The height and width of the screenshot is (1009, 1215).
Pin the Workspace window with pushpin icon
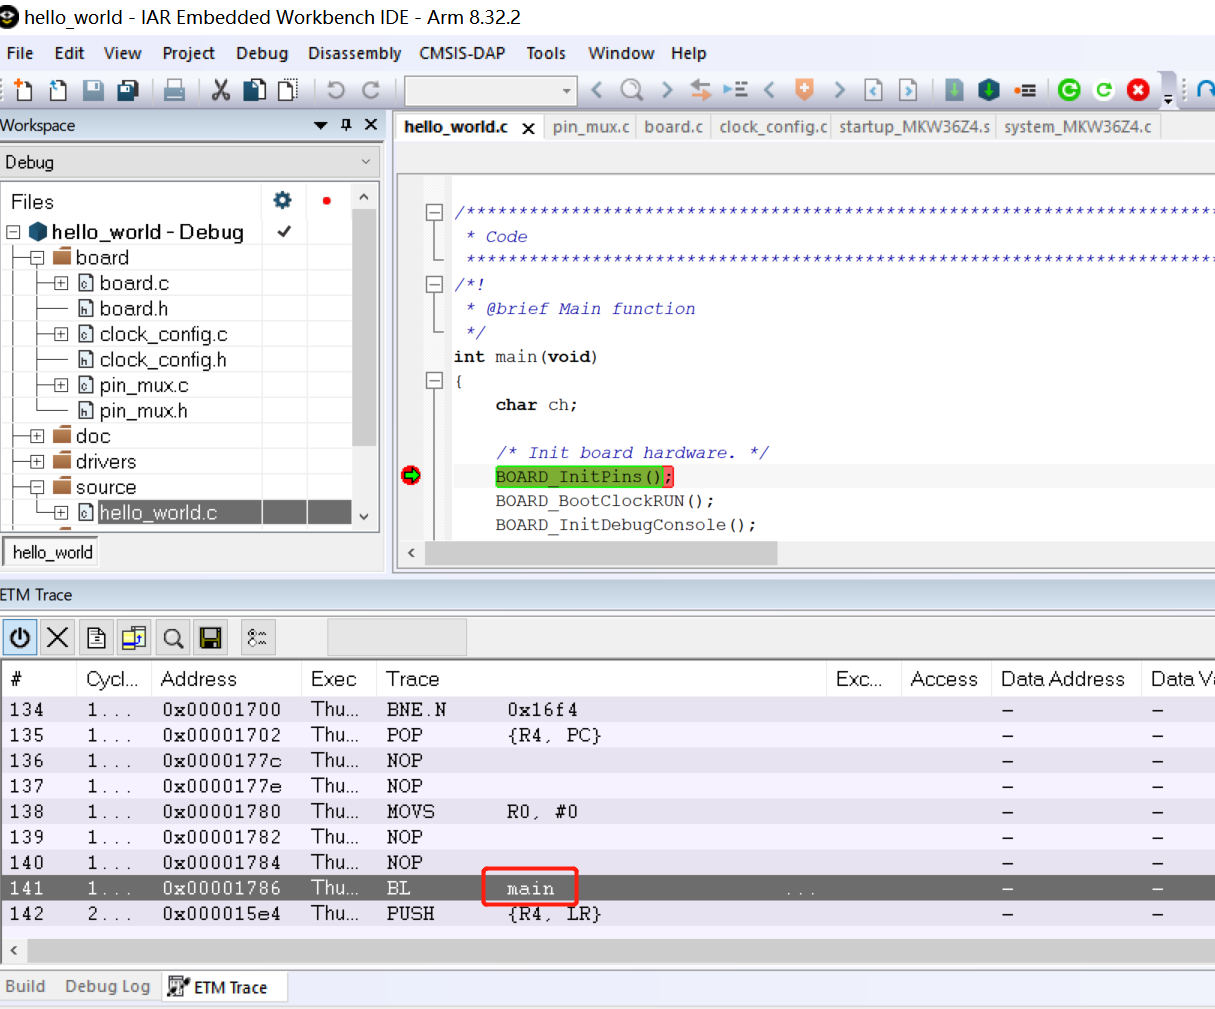click(347, 124)
